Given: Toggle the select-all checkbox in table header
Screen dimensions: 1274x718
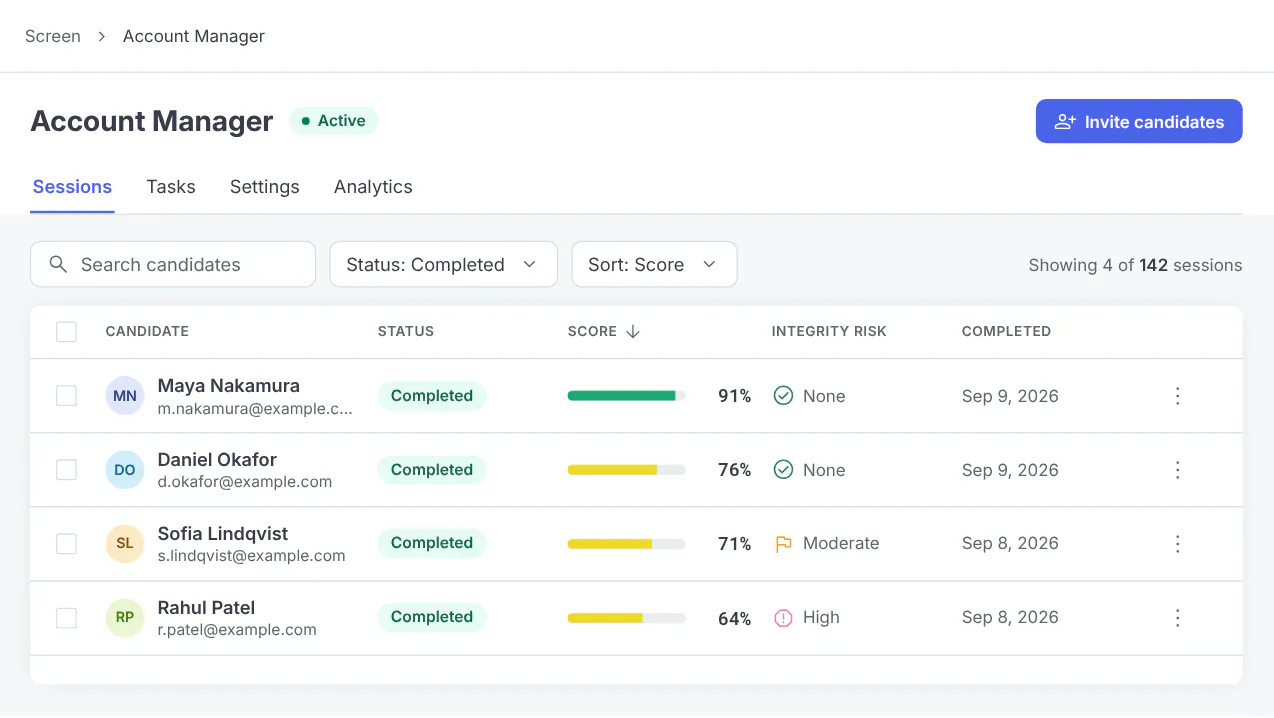Looking at the screenshot, I should (66, 332).
